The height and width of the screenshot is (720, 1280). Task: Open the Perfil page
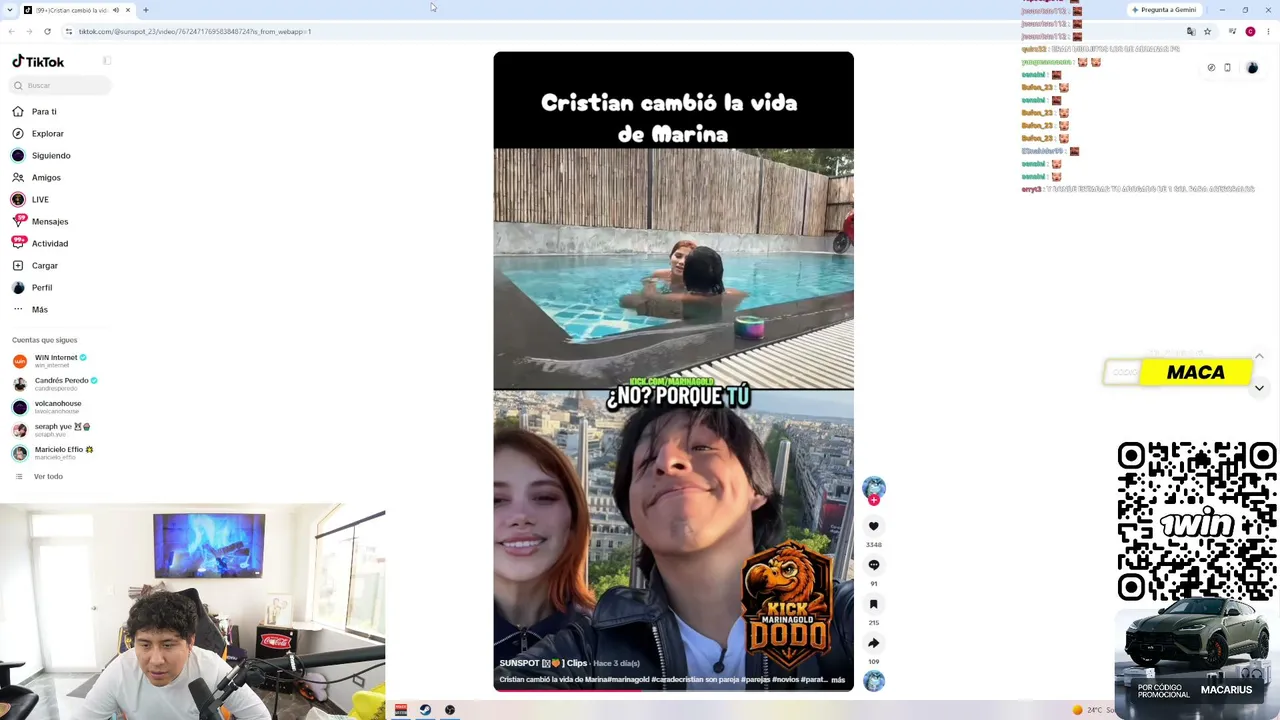42,287
